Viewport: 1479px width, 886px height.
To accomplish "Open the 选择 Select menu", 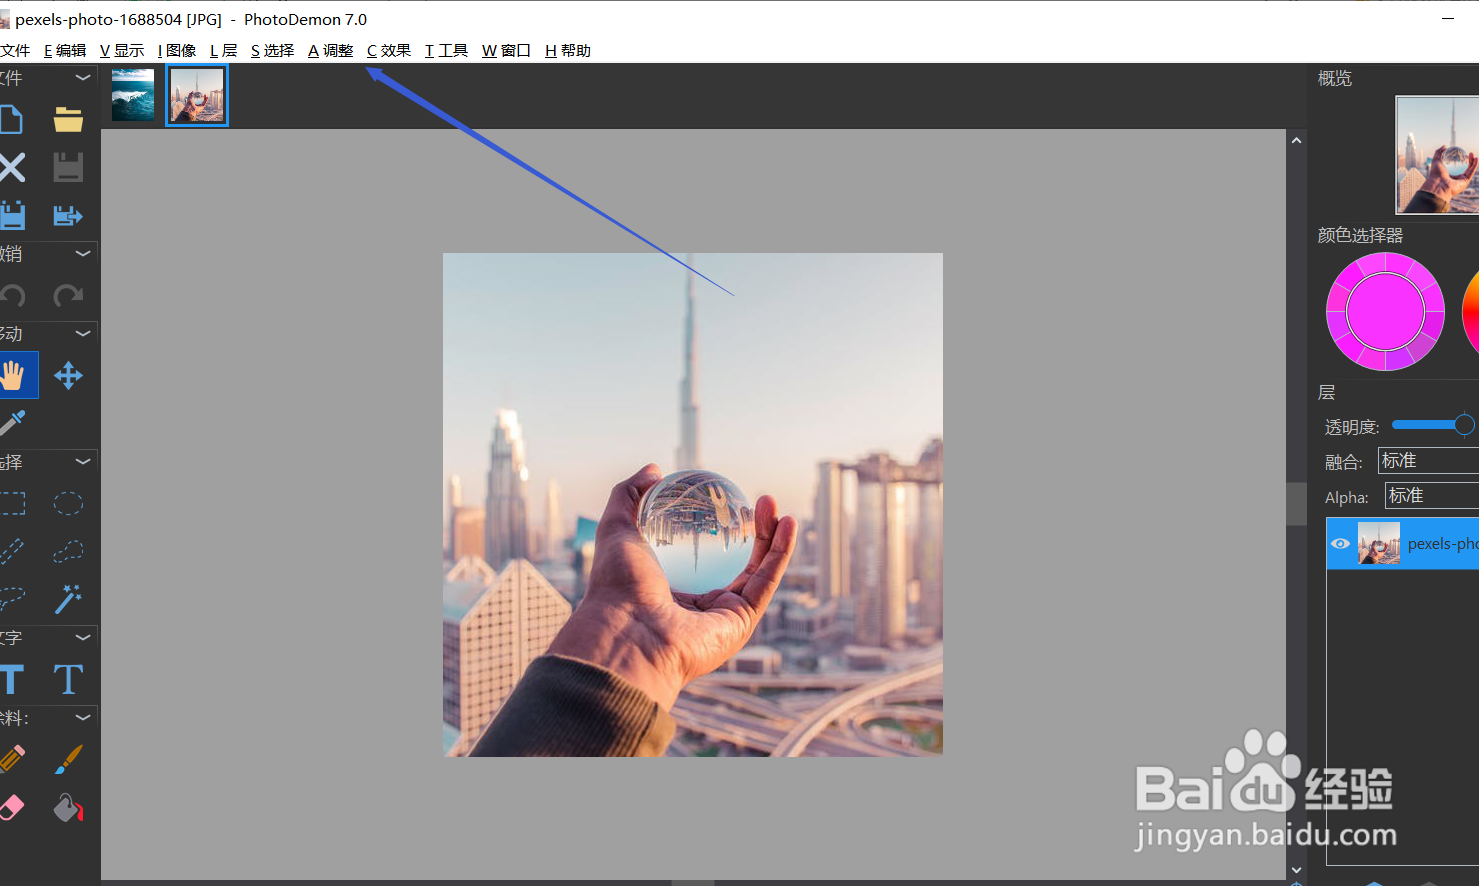I will click(x=272, y=50).
